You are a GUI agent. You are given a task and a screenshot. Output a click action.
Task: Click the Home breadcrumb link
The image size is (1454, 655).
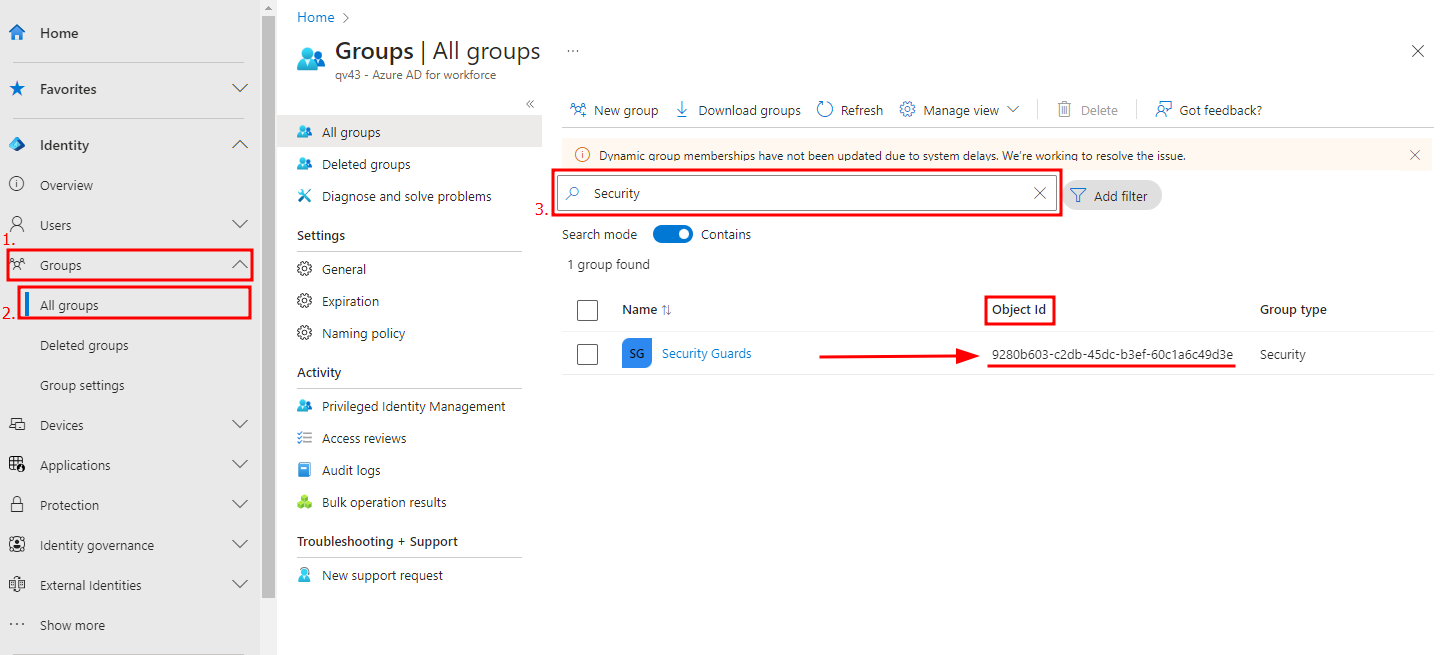pos(316,17)
